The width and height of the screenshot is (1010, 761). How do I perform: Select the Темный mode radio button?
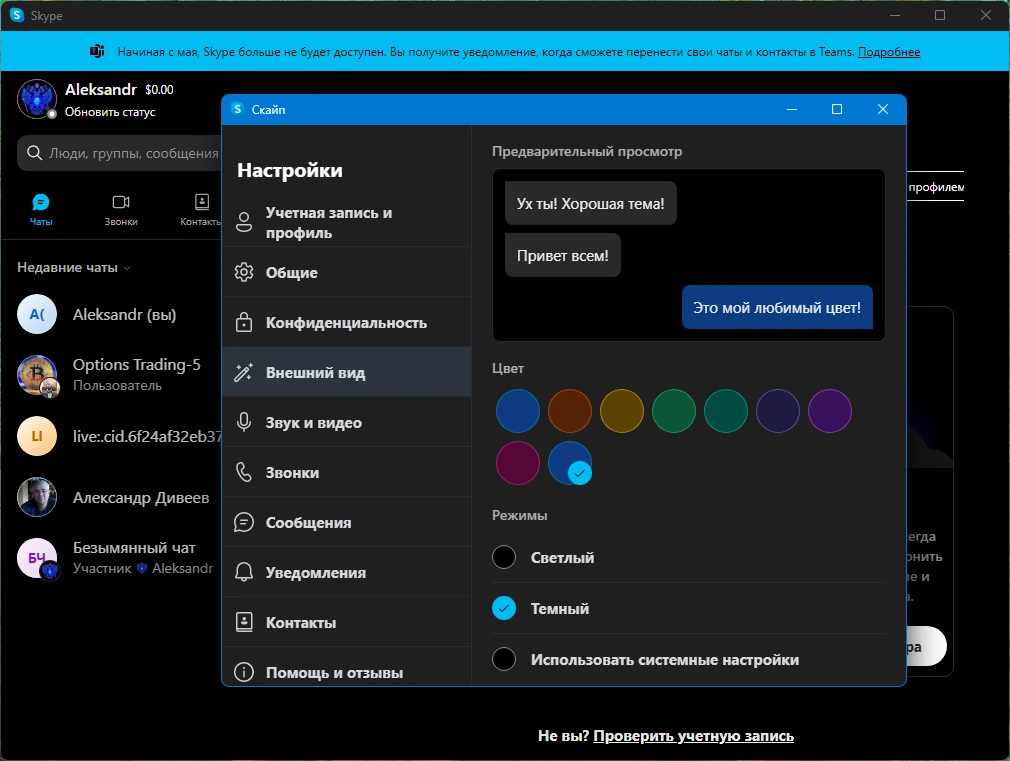coord(504,608)
